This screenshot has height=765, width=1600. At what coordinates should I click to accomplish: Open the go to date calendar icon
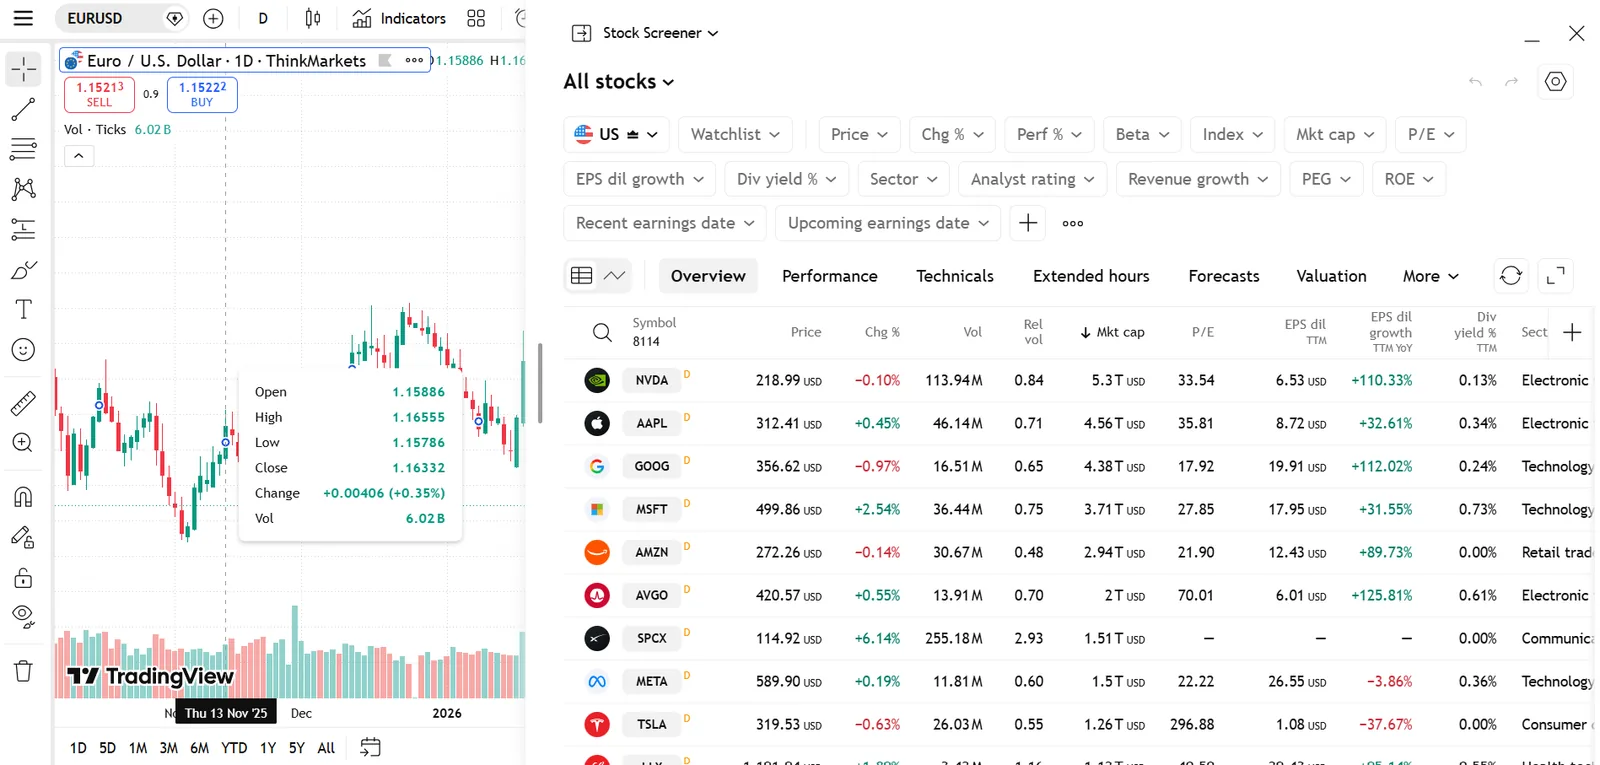pos(370,747)
